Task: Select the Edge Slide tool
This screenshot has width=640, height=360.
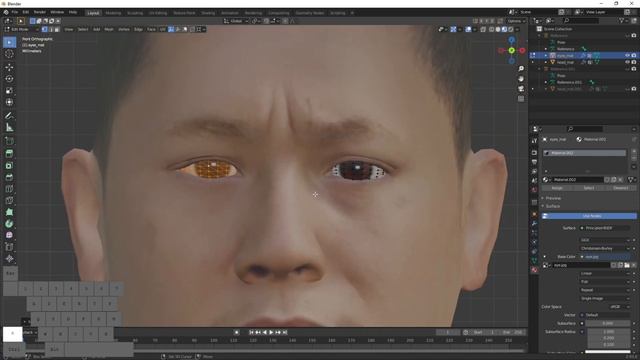Action: [x=9, y=247]
